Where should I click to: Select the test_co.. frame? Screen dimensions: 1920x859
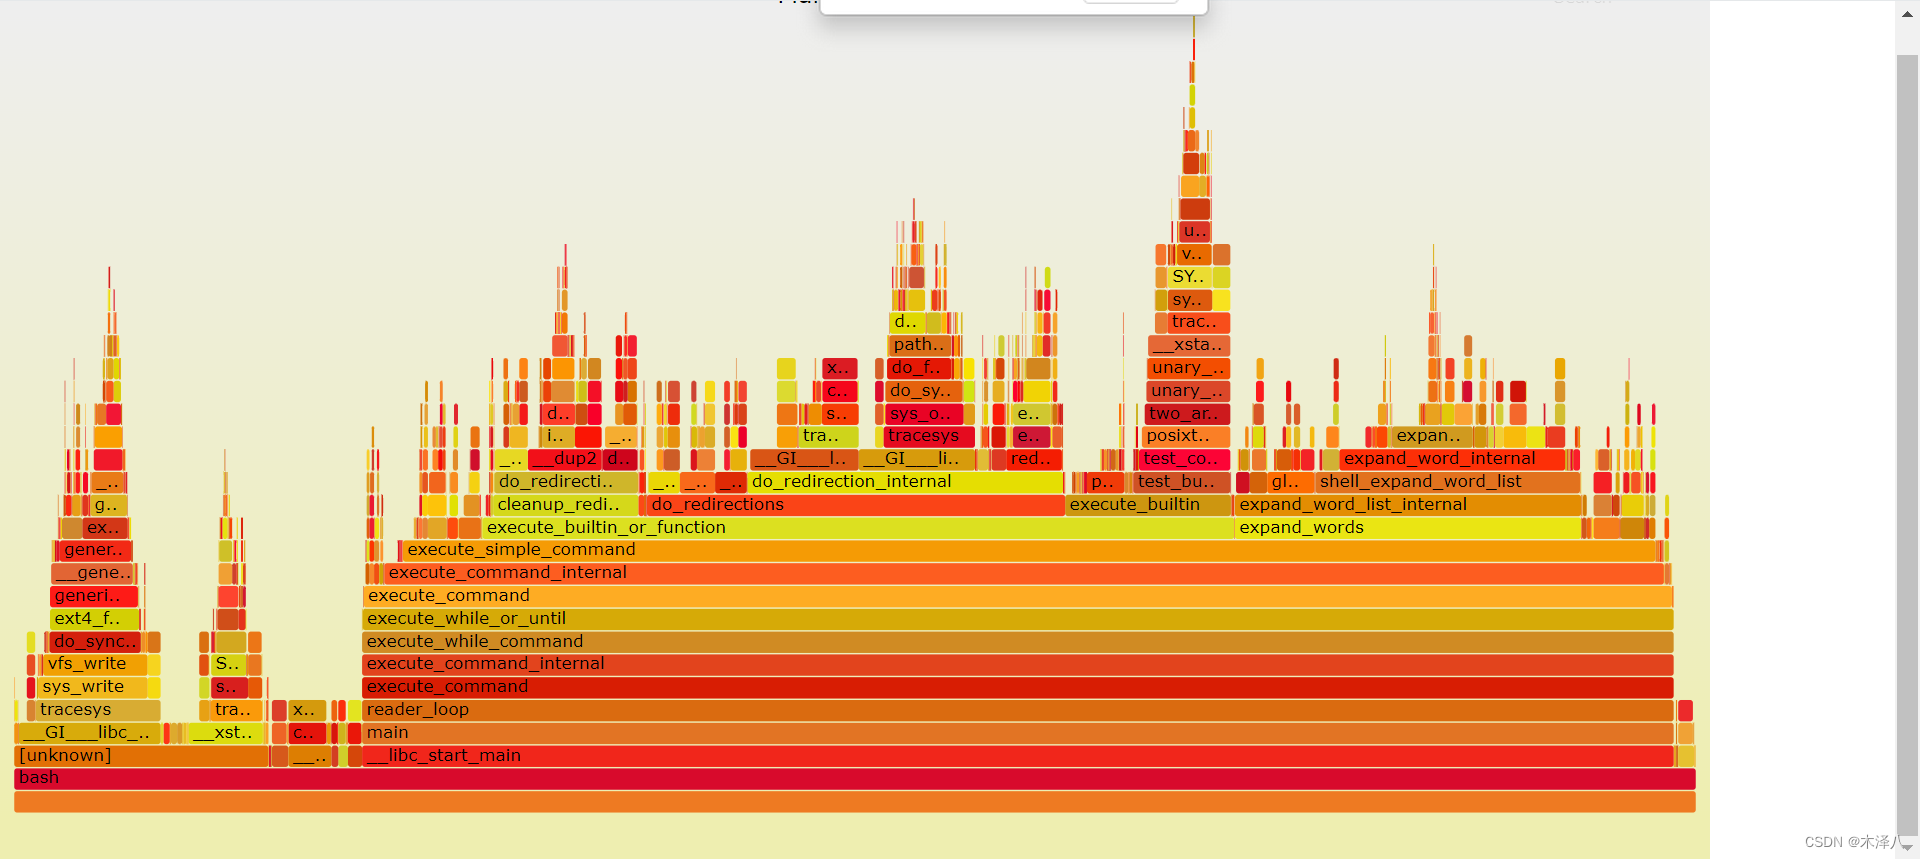pos(1184,458)
